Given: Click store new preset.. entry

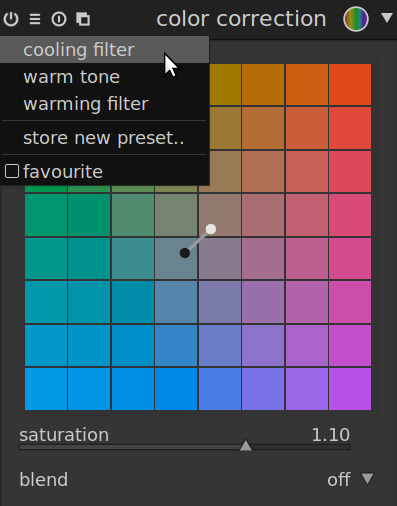Looking at the screenshot, I should (x=105, y=138).
